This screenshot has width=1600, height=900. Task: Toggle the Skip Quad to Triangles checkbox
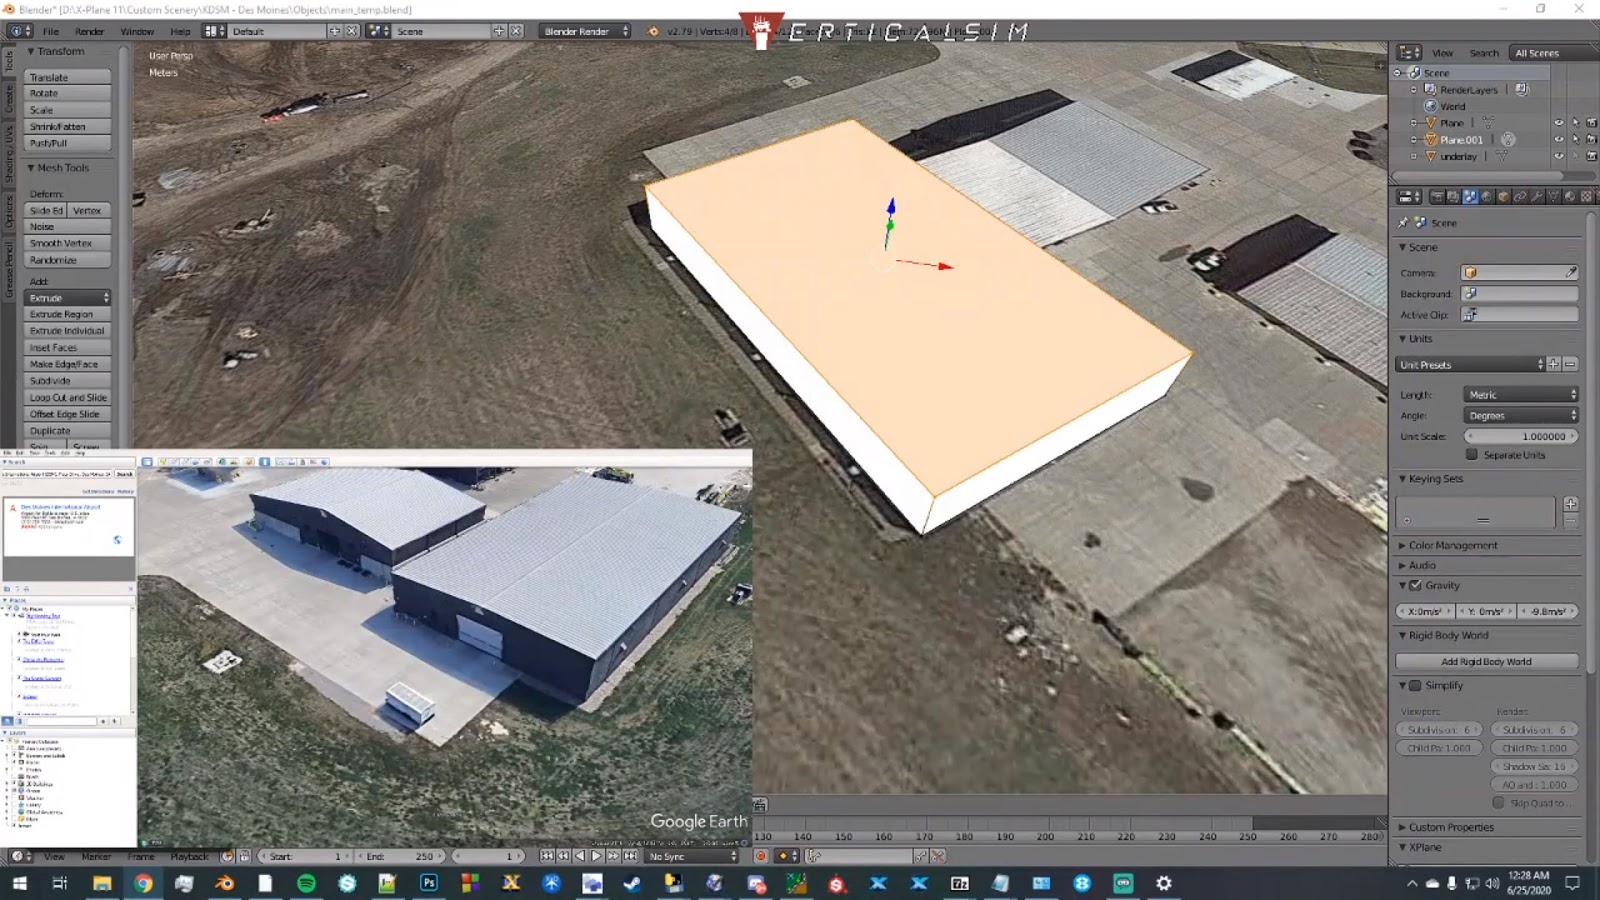[1498, 803]
